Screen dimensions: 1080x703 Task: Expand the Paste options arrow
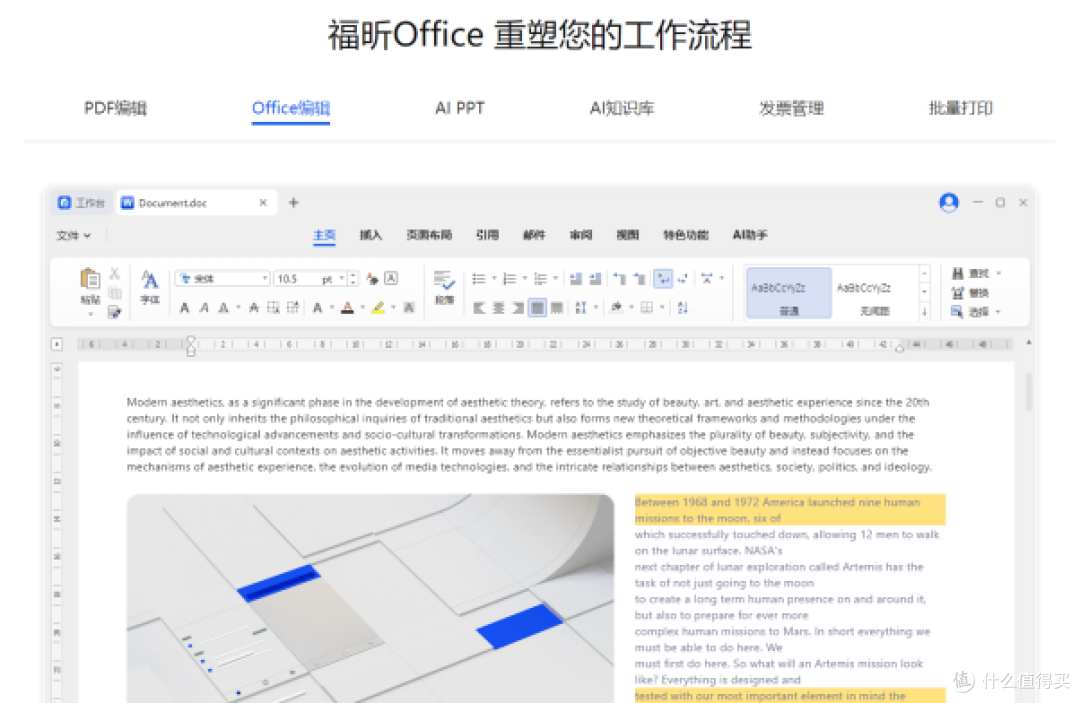coord(90,315)
